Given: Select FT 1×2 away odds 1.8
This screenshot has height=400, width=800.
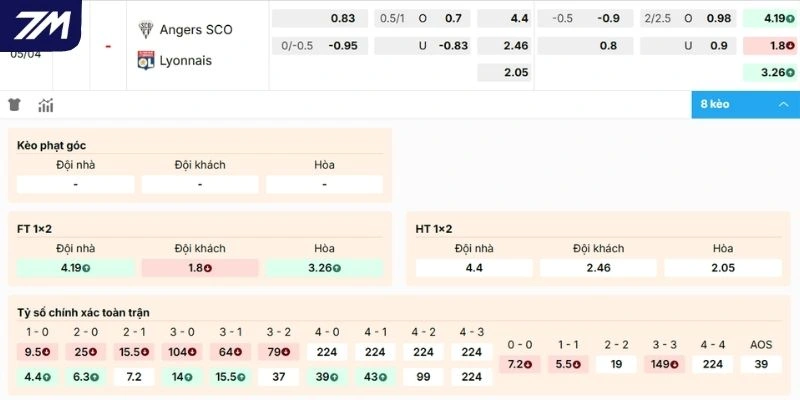Looking at the screenshot, I should tap(200, 268).
